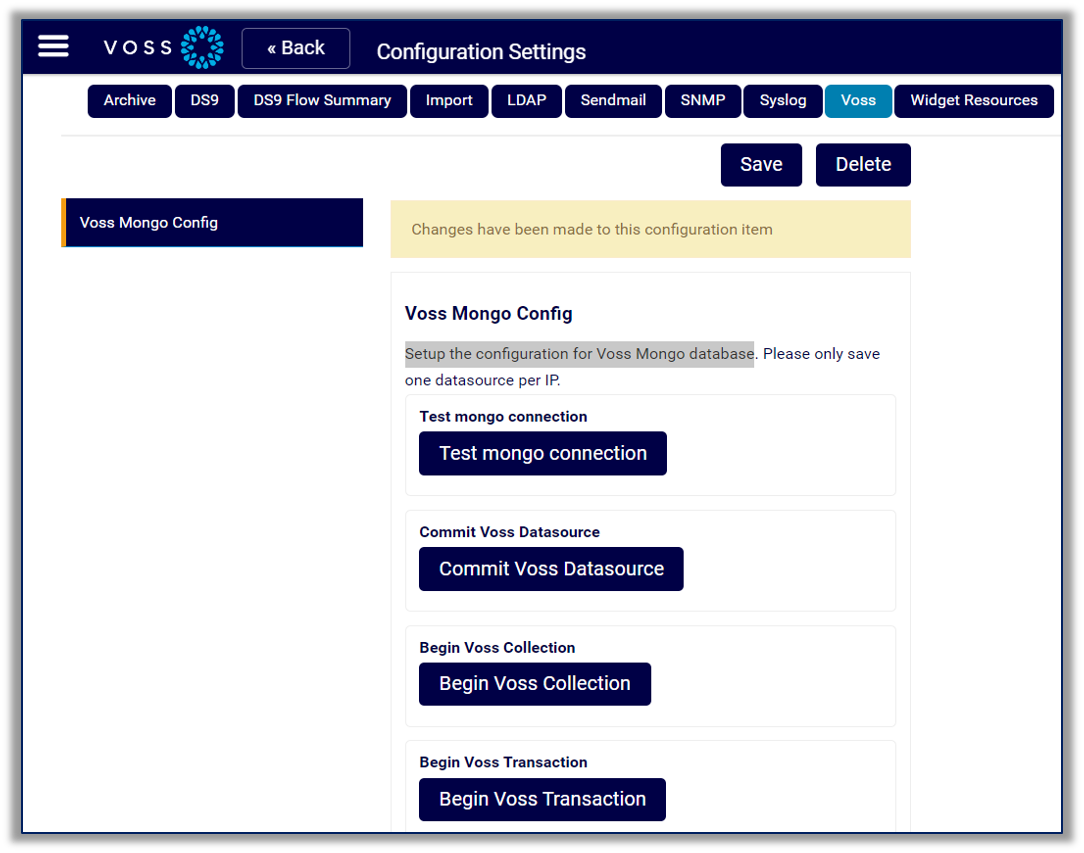Select the active Voss tab
This screenshot has height=853, width=1084.
(x=858, y=100)
